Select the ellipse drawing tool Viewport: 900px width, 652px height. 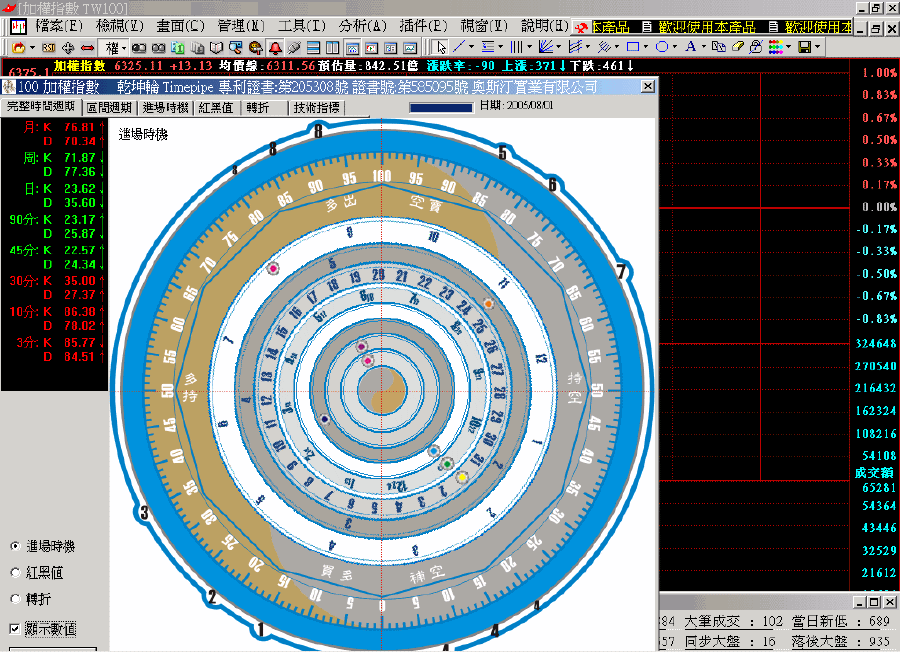pos(661,47)
